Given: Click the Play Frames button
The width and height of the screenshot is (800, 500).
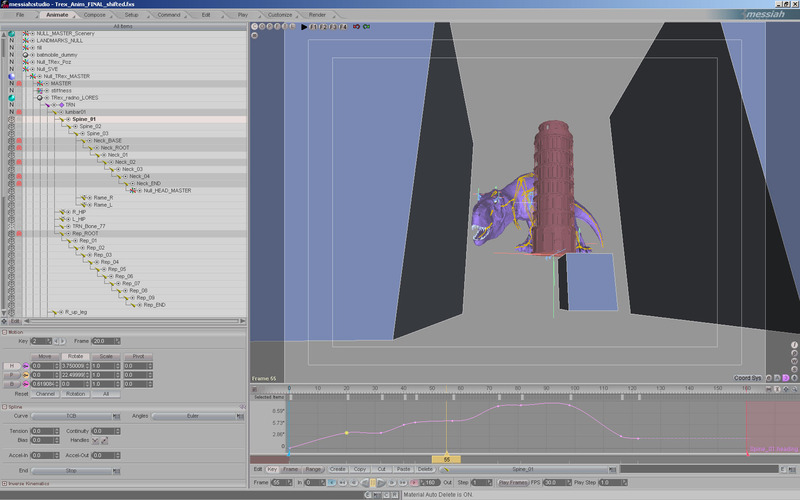Looking at the screenshot, I should (511, 482).
